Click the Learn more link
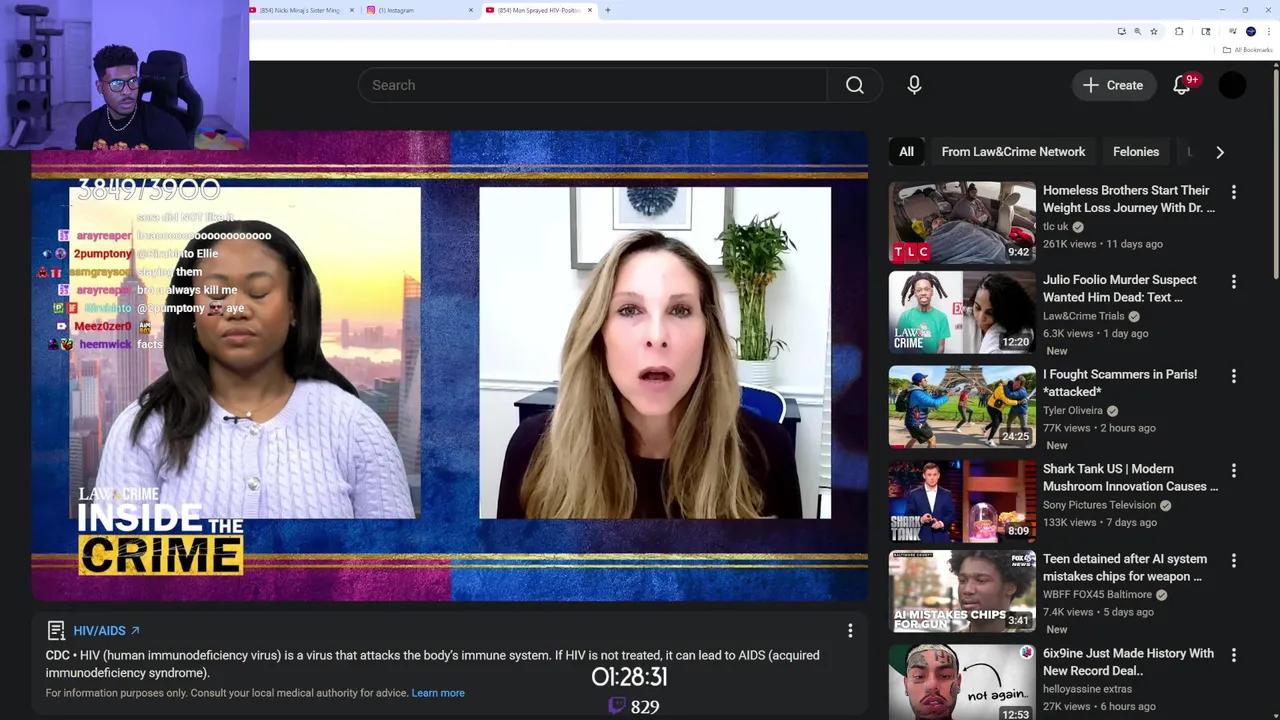This screenshot has height=720, width=1280. coord(438,693)
